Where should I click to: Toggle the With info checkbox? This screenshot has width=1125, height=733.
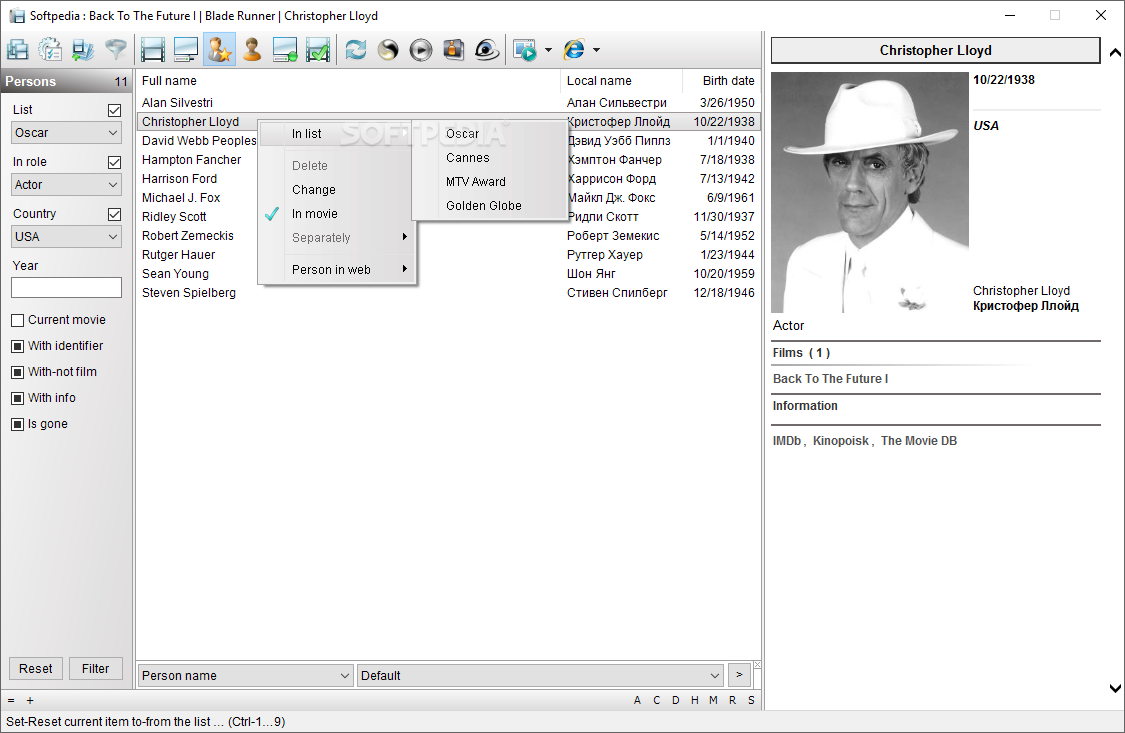tap(18, 398)
